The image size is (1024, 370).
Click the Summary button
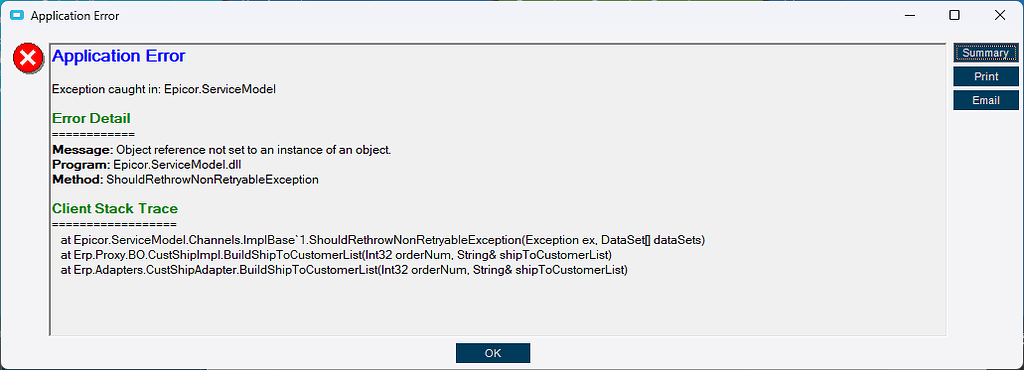coord(985,53)
